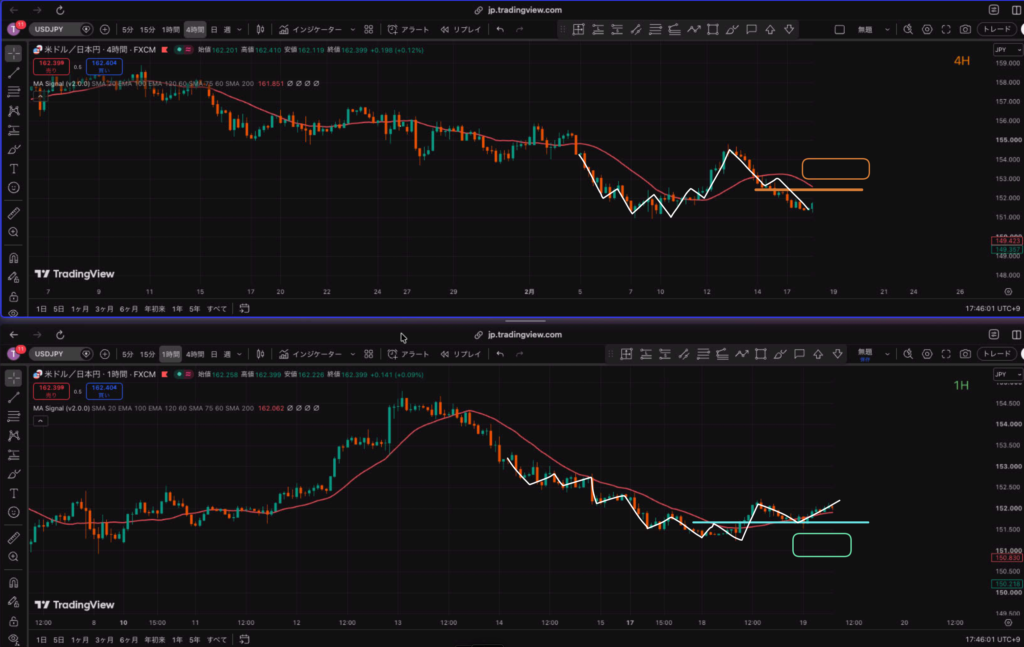Start リプレイ mode in the bottom window
Screen dimensions: 1024x647
460,354
